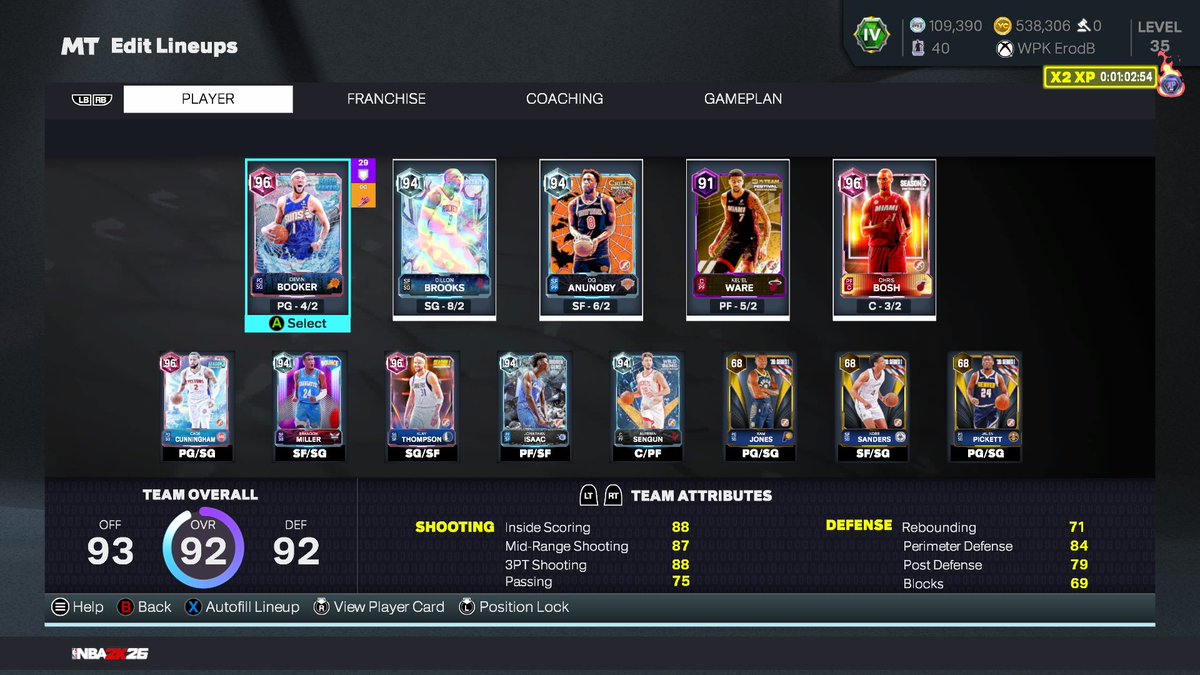The width and height of the screenshot is (1200, 675).
Task: Select the Kel'el Ware power forward card
Action: click(x=738, y=239)
